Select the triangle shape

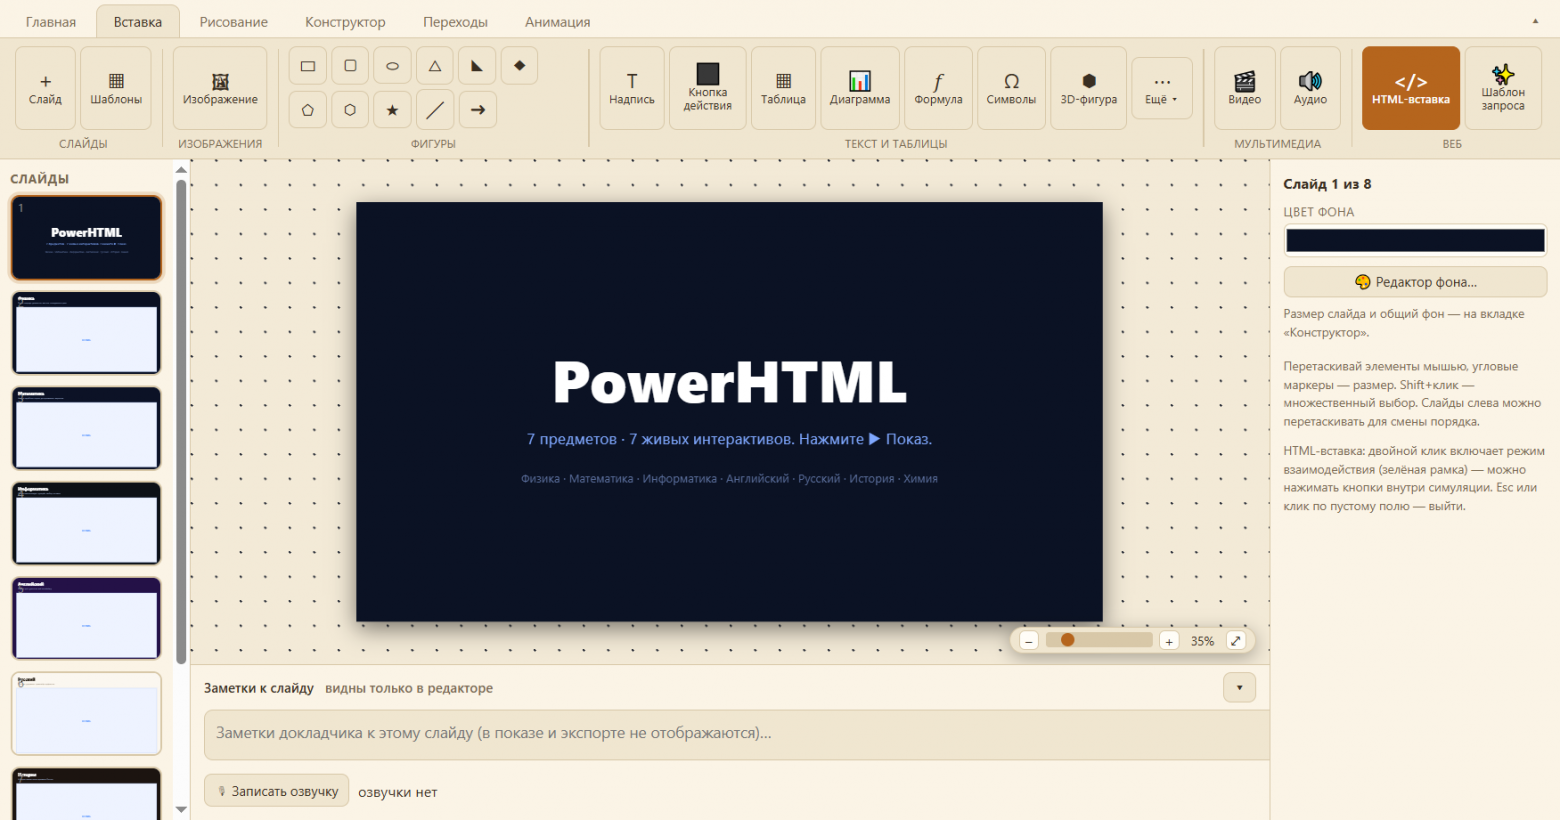point(435,66)
